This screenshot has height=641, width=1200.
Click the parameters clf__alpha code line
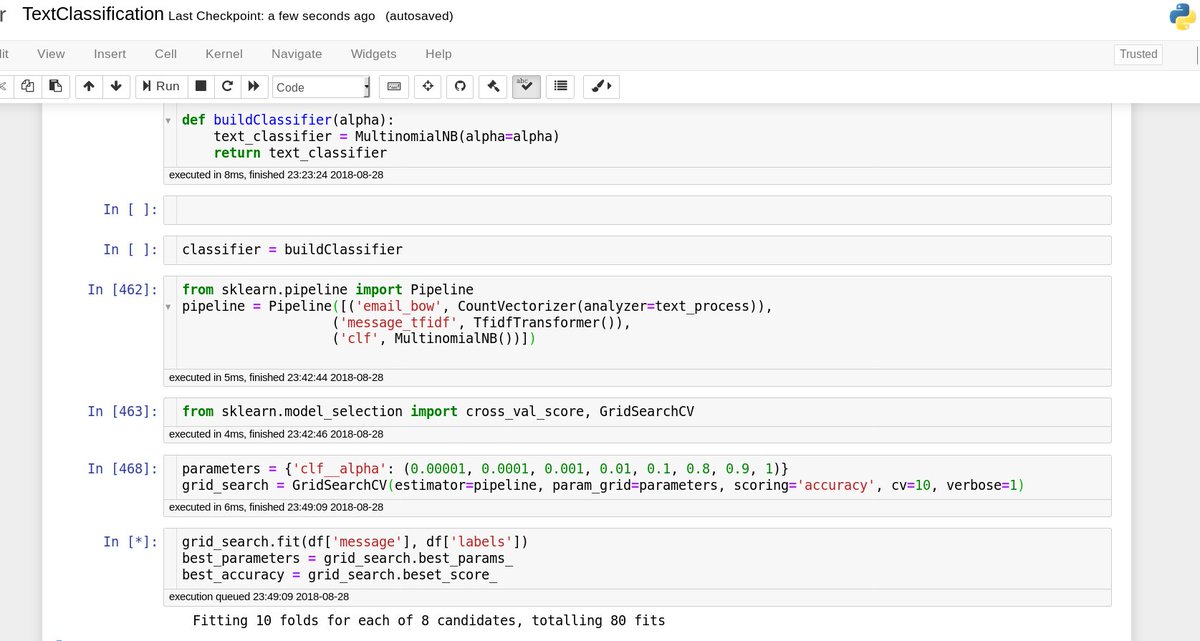(x=486, y=468)
